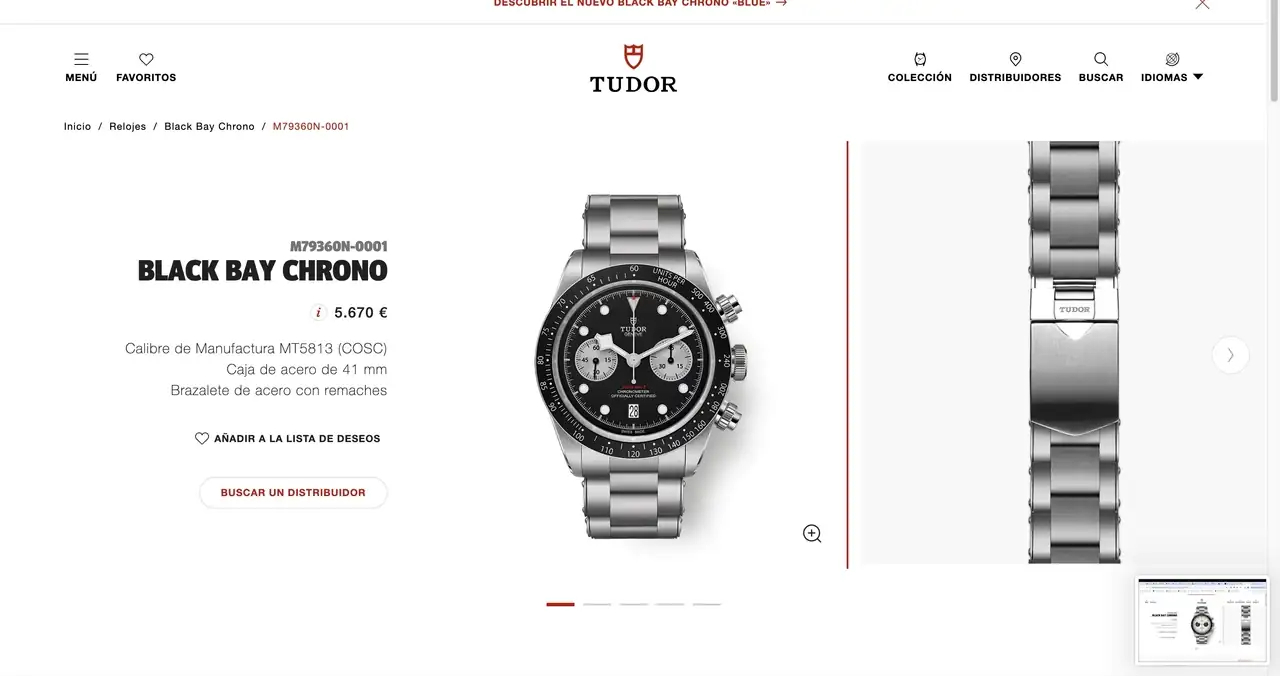
Task: Open the Distribuidores location pin icon
Action: (x=1015, y=60)
